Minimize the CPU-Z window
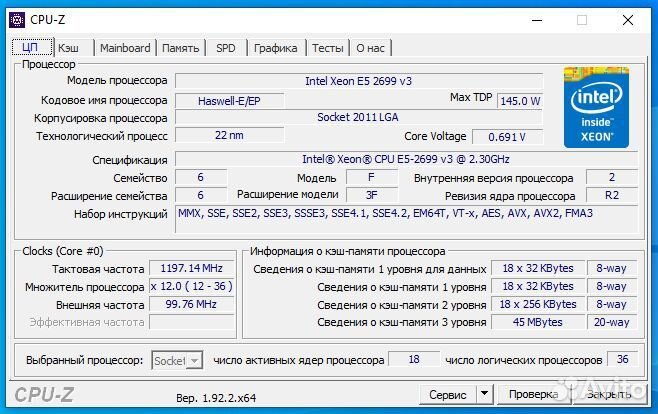The image size is (658, 414). 537,20
